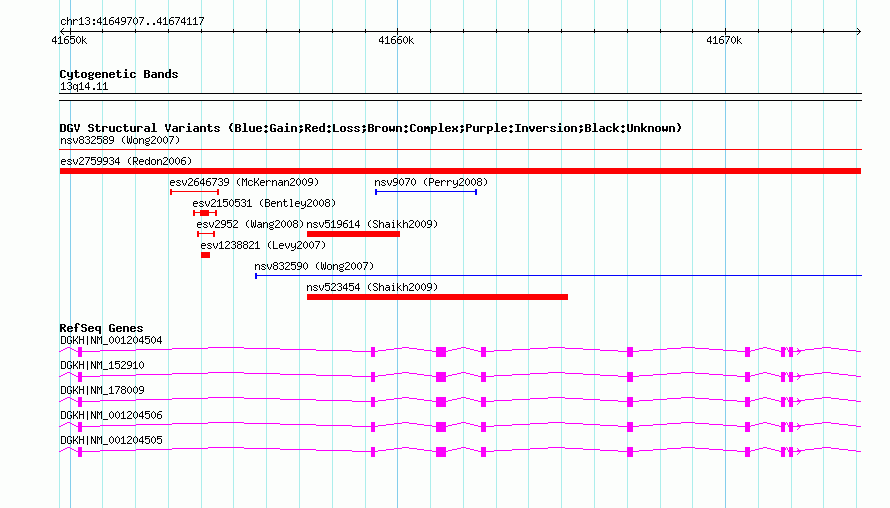This screenshot has width=890, height=508.
Task: Click the 41650k ruler label
Action: 69,40
